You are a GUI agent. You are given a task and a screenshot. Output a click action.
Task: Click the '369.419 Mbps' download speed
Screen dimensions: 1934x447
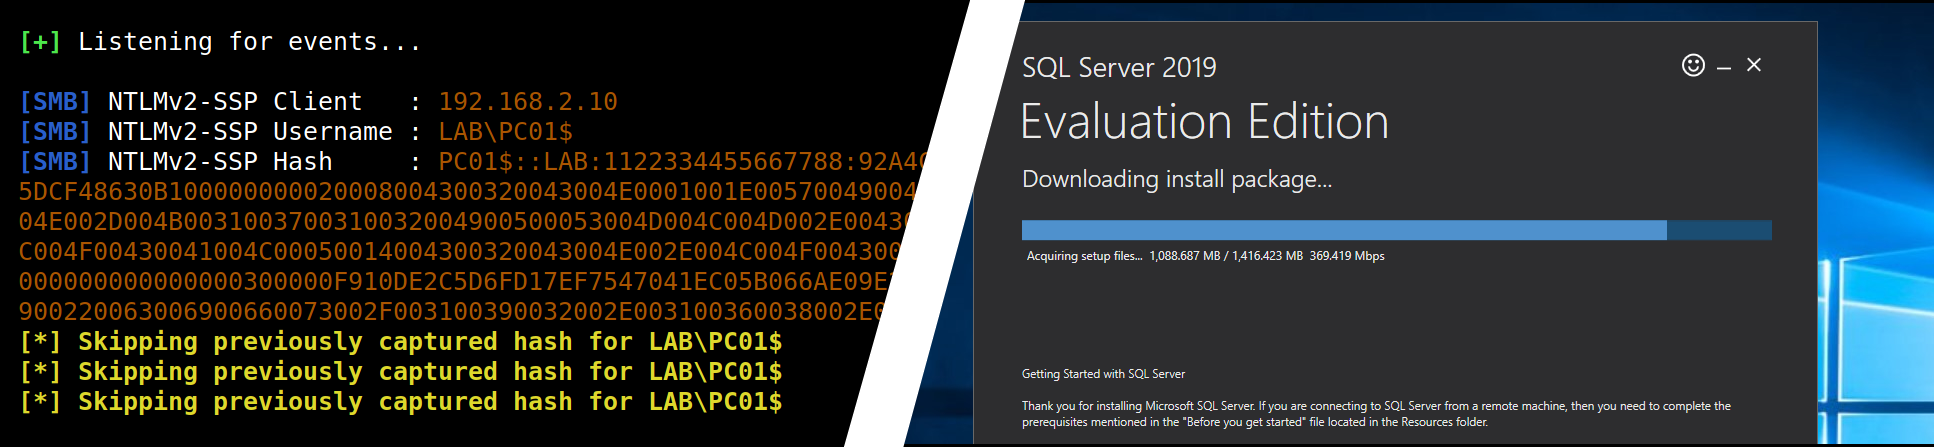coord(1347,256)
